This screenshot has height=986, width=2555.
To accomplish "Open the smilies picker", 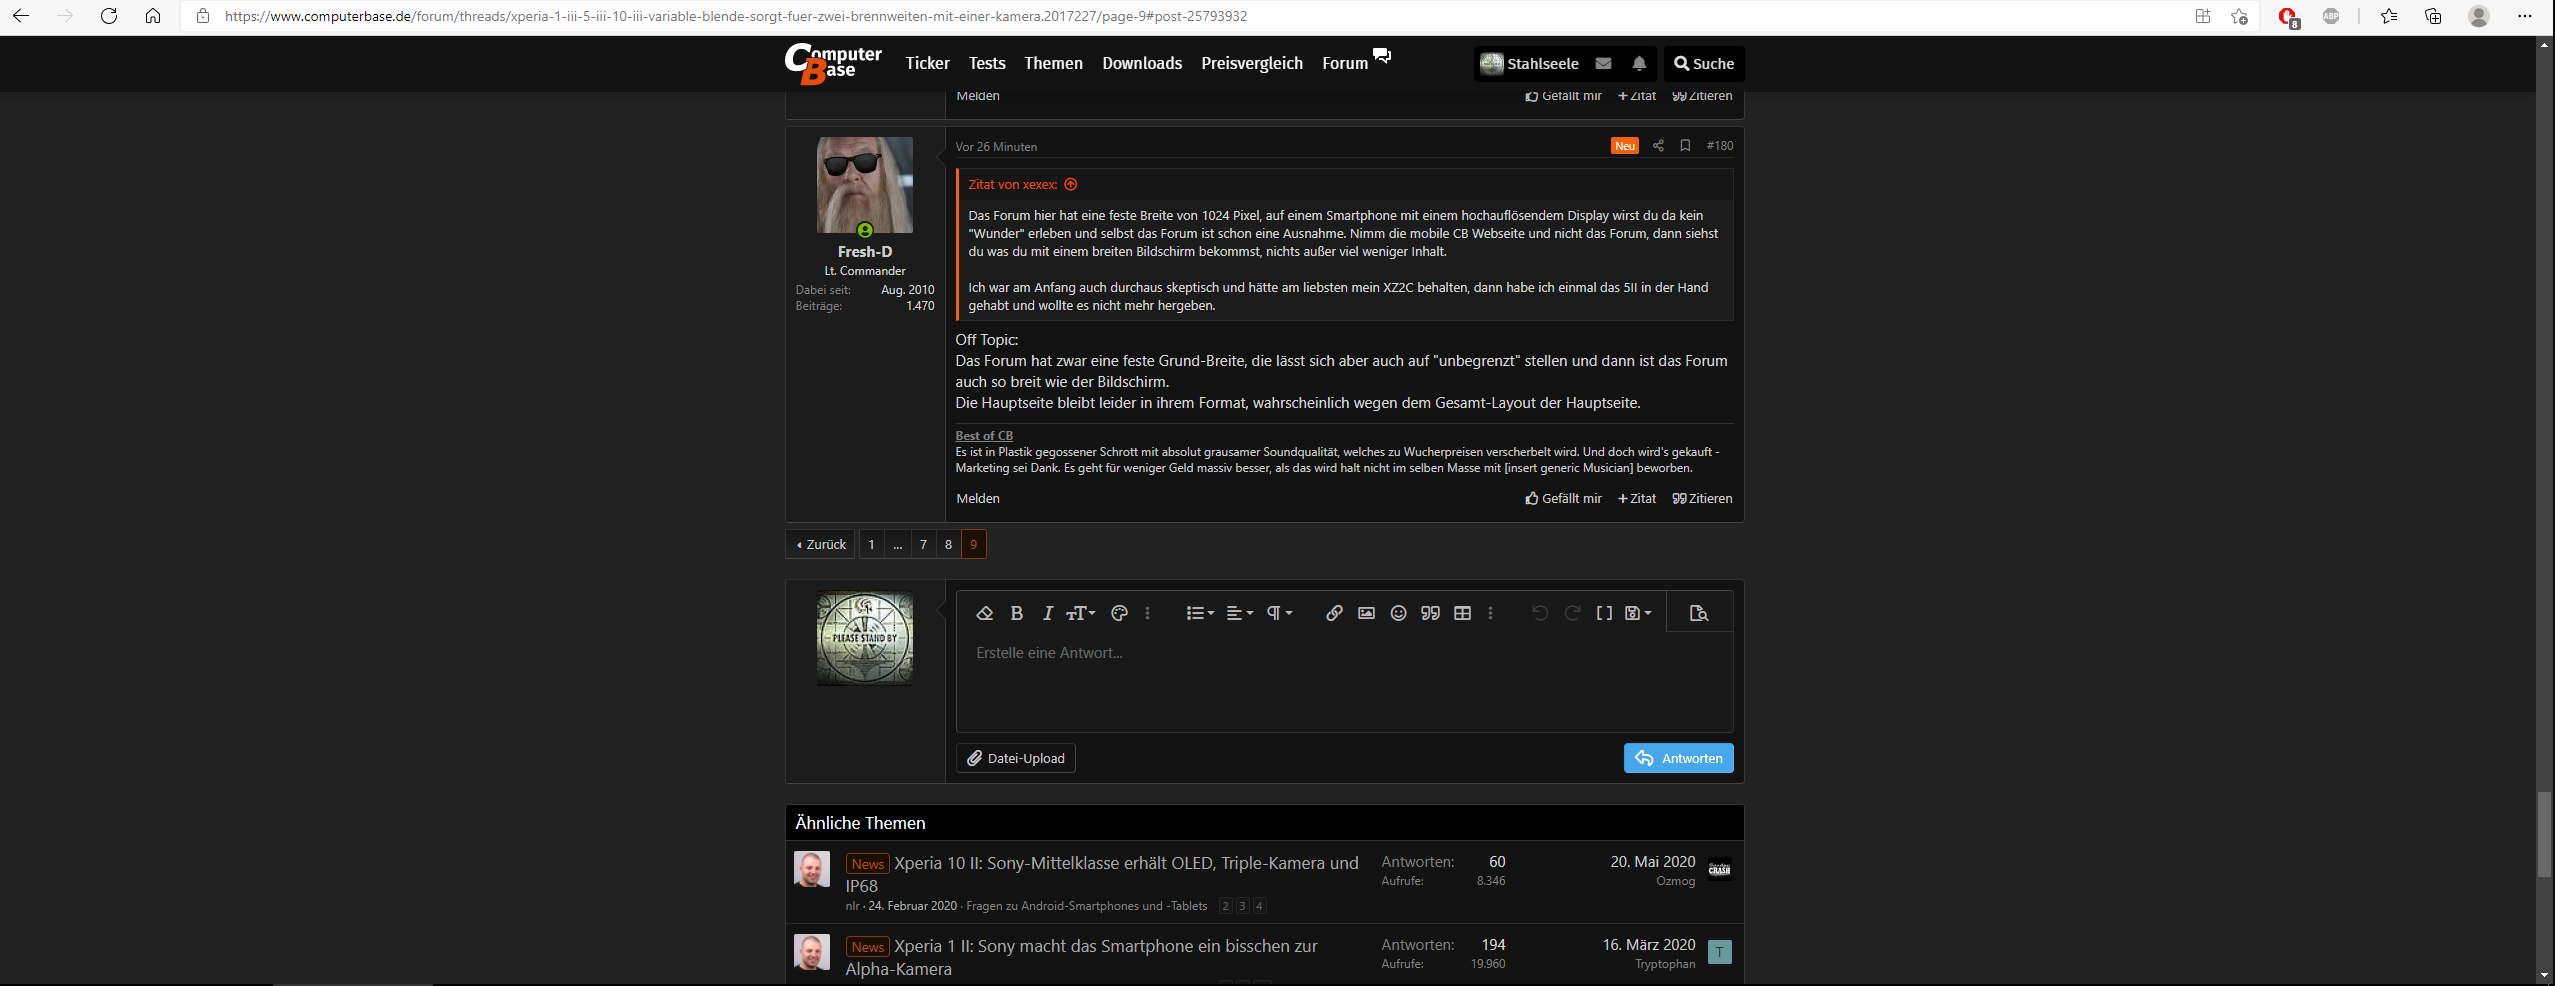I will 1398,613.
